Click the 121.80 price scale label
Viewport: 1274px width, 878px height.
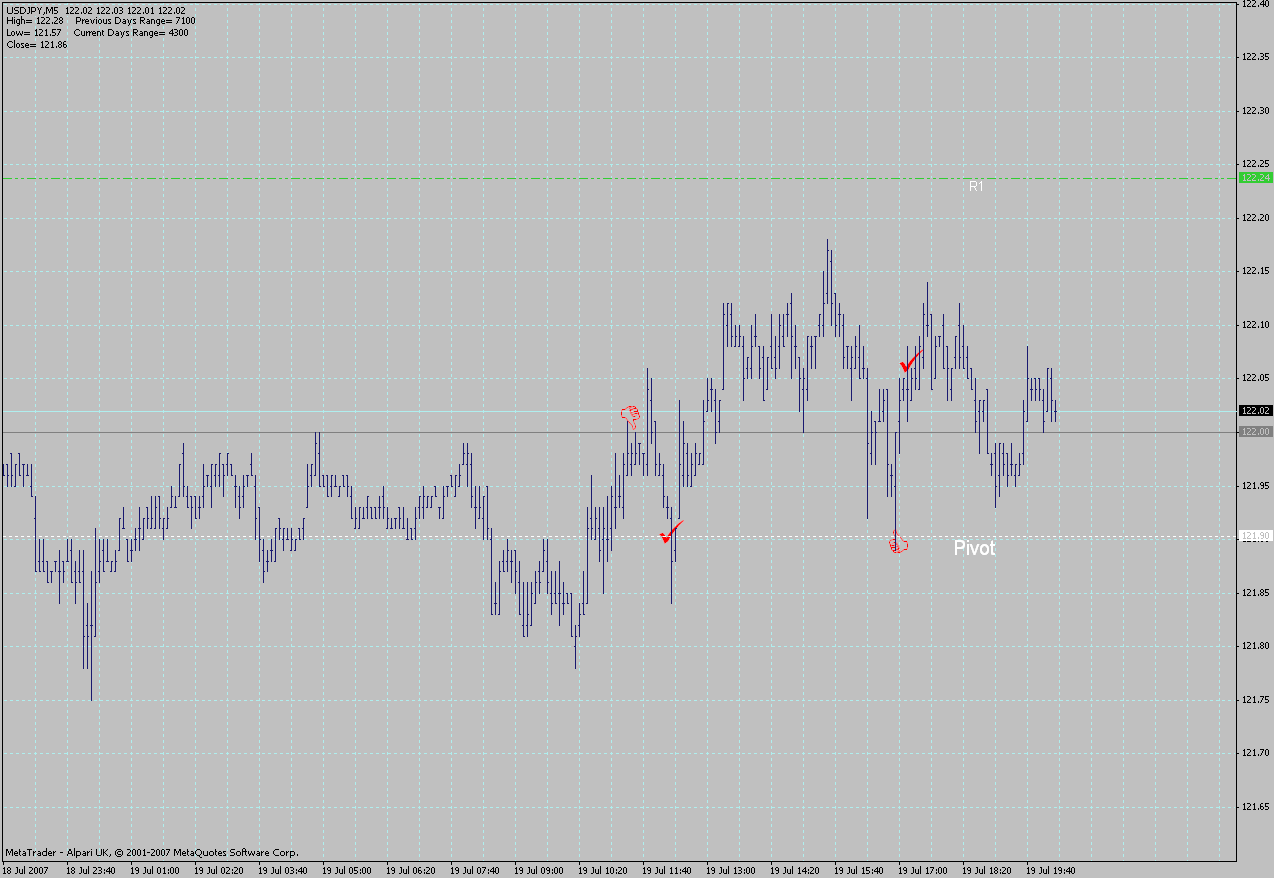click(x=1256, y=646)
